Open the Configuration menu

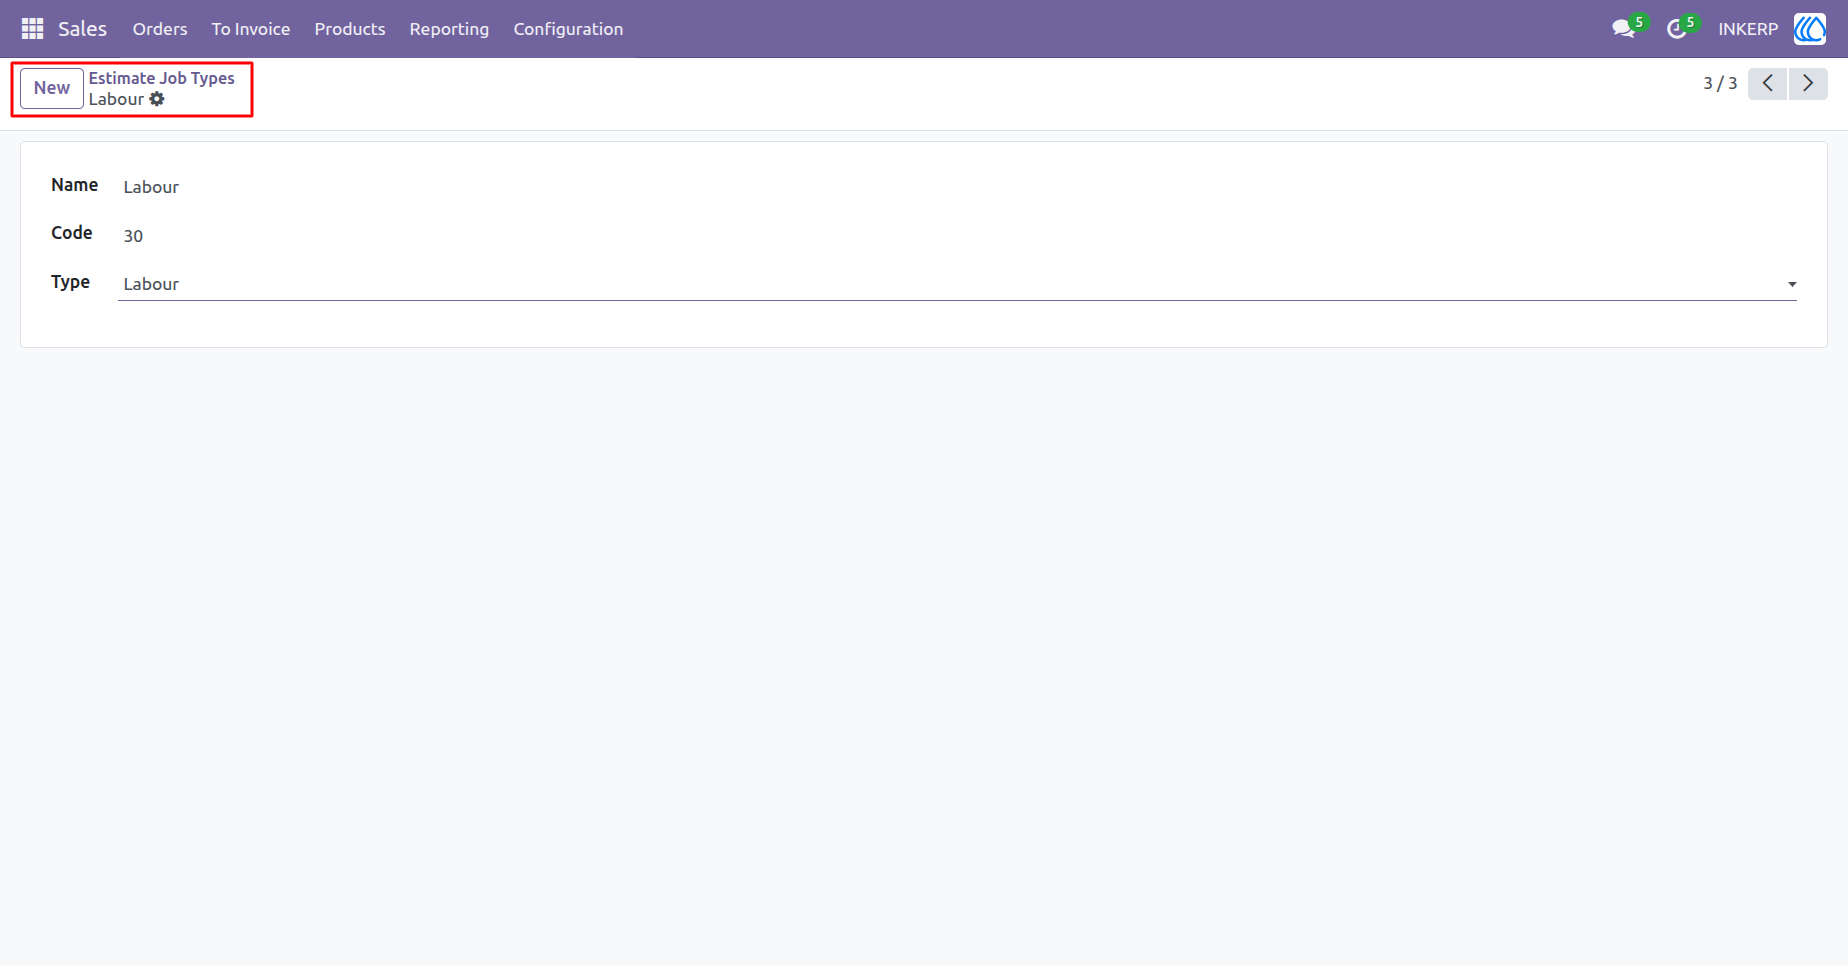point(568,29)
